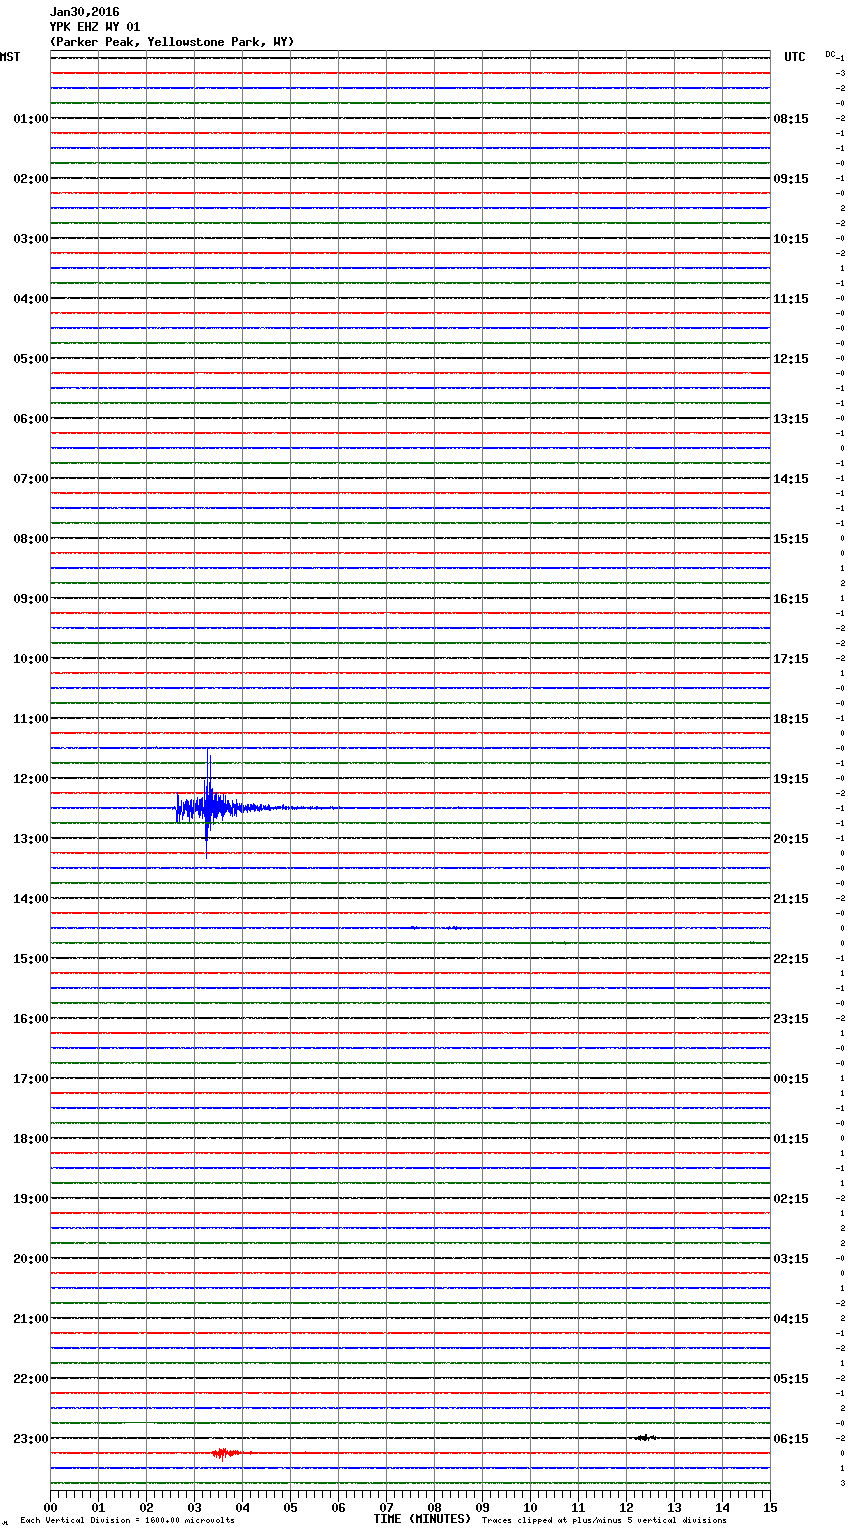Click the 23:00 MST time label
The image size is (850, 1534).
click(x=30, y=1439)
